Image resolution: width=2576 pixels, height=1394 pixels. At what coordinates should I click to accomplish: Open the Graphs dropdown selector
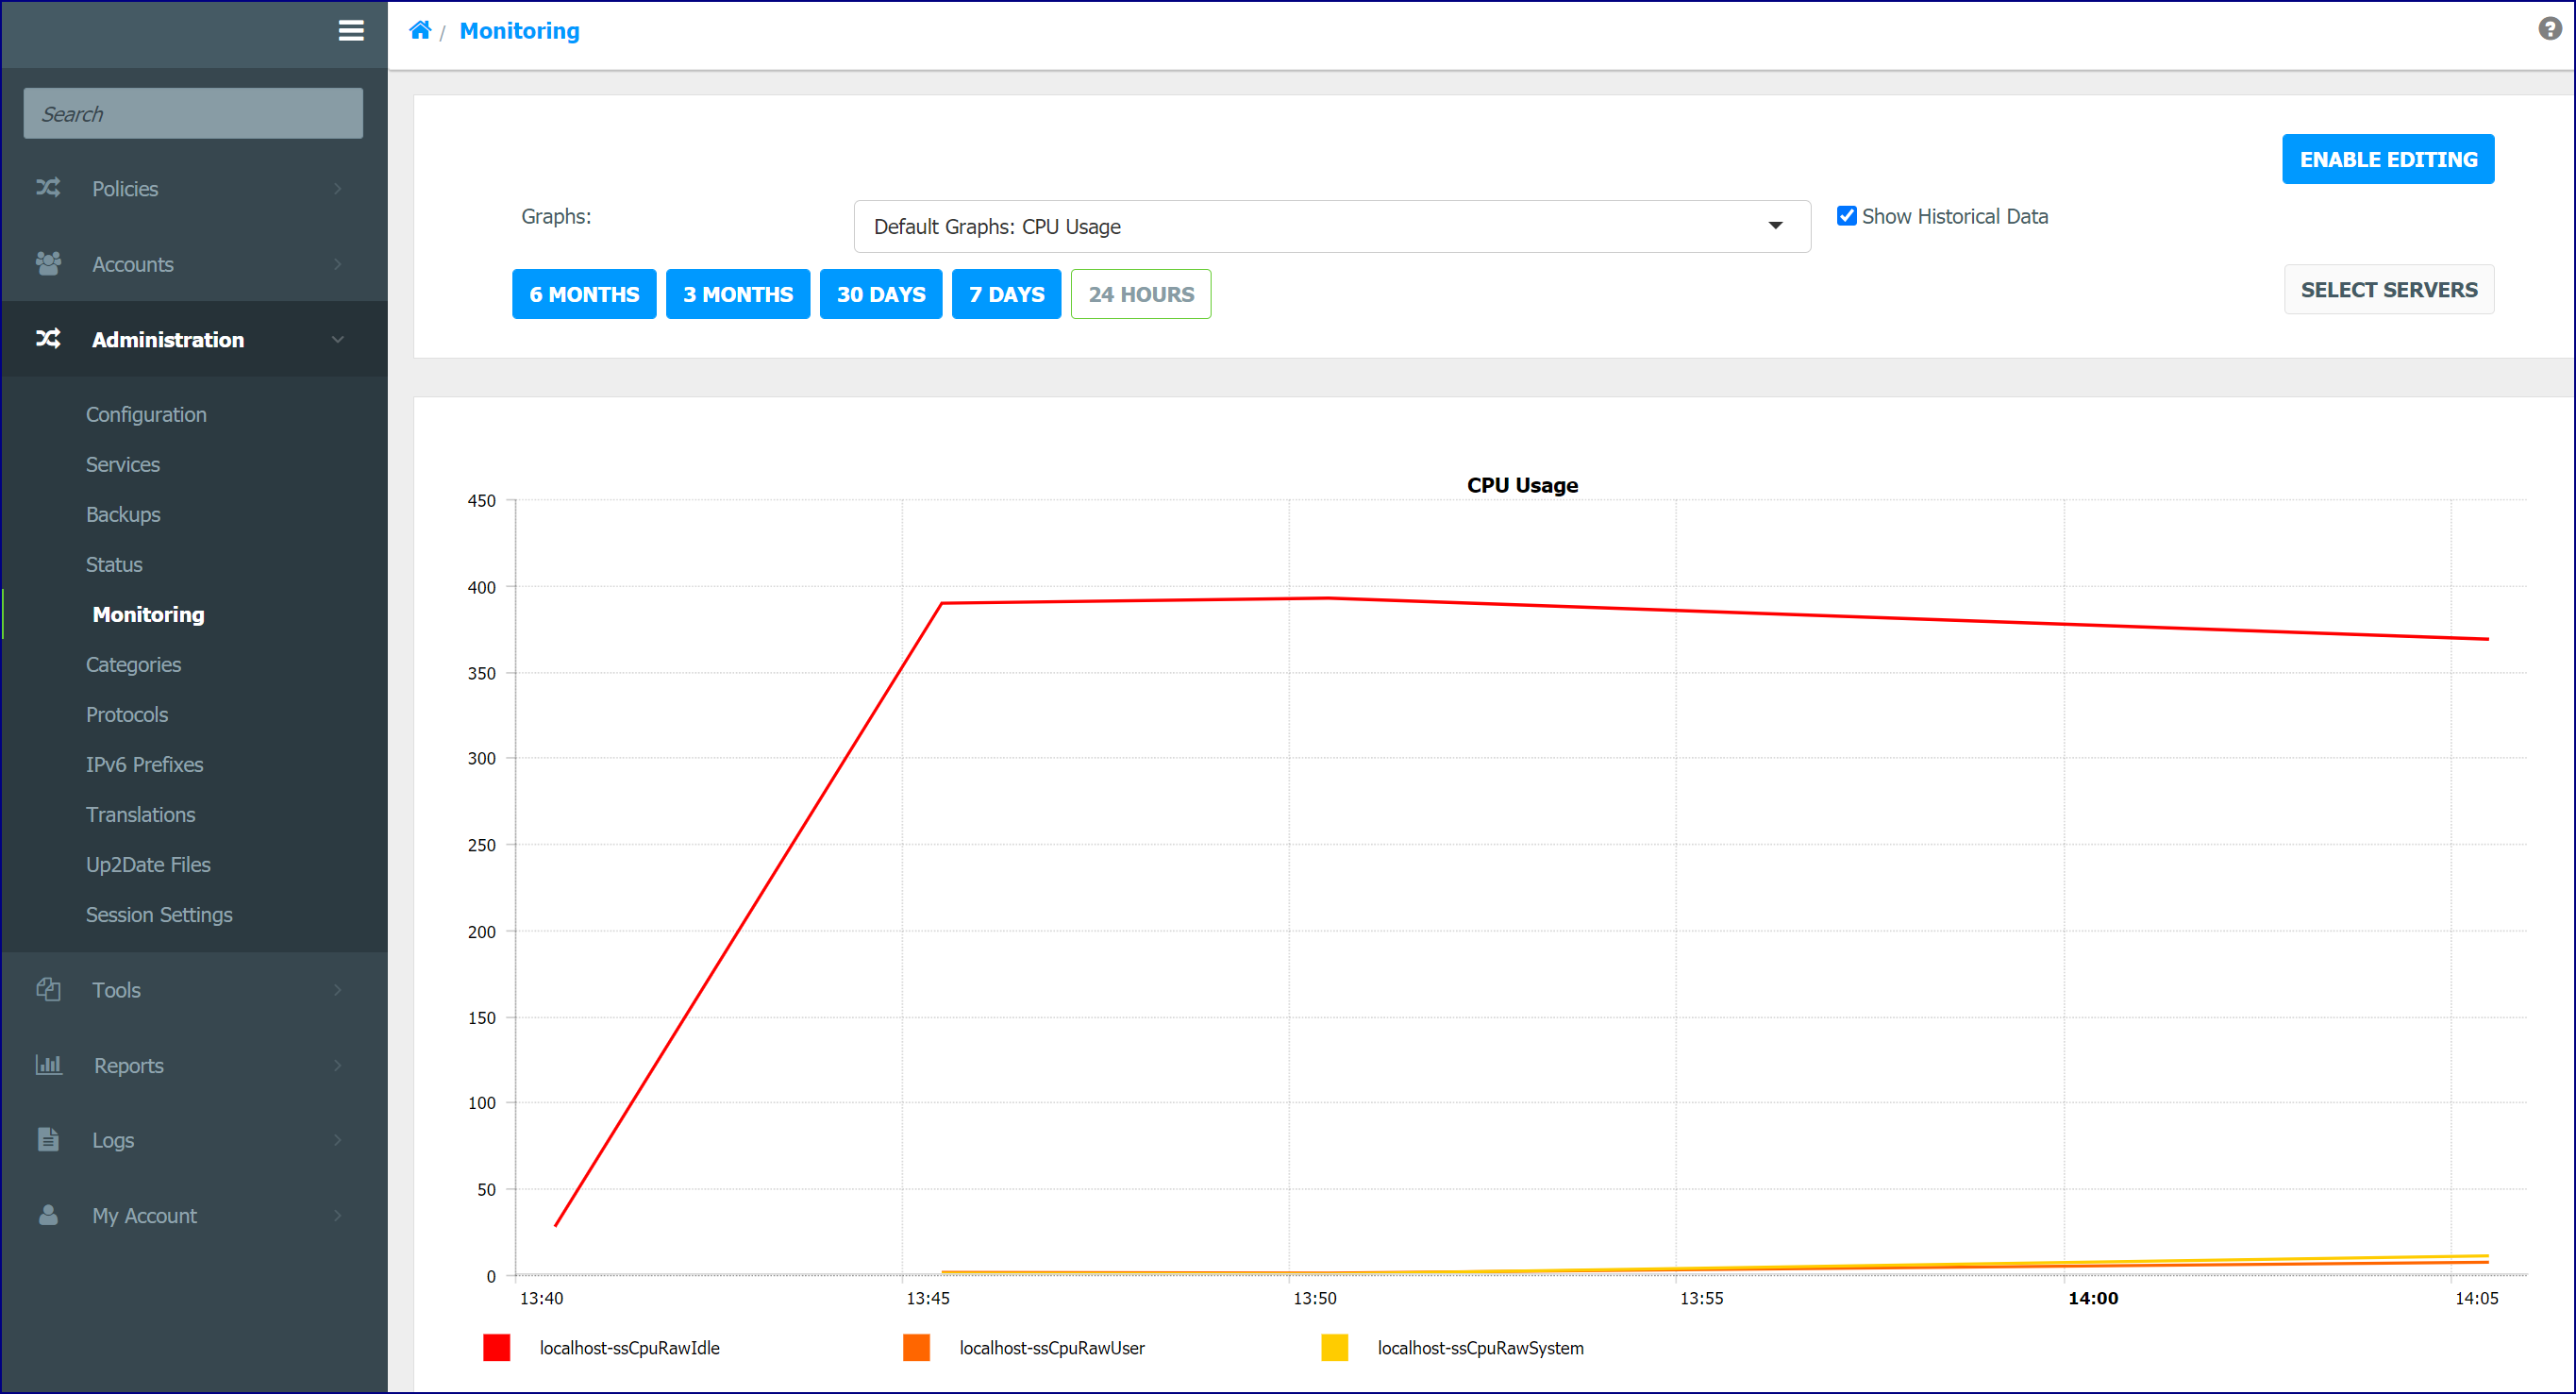(1332, 227)
